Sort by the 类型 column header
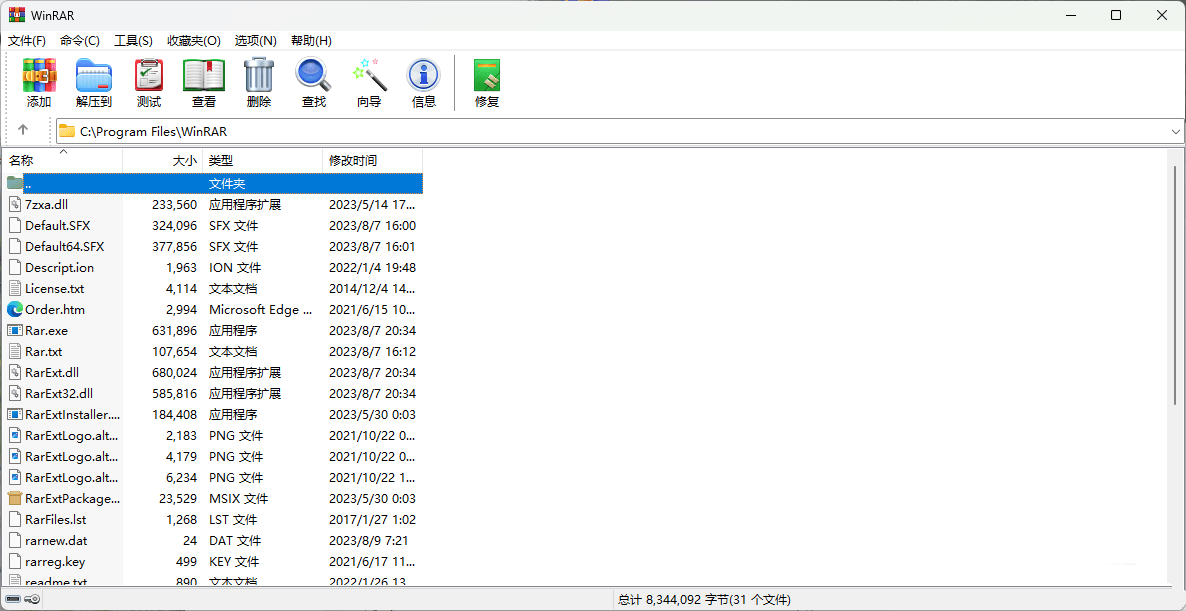Screen dimensions: 1186x611 click(x=262, y=160)
